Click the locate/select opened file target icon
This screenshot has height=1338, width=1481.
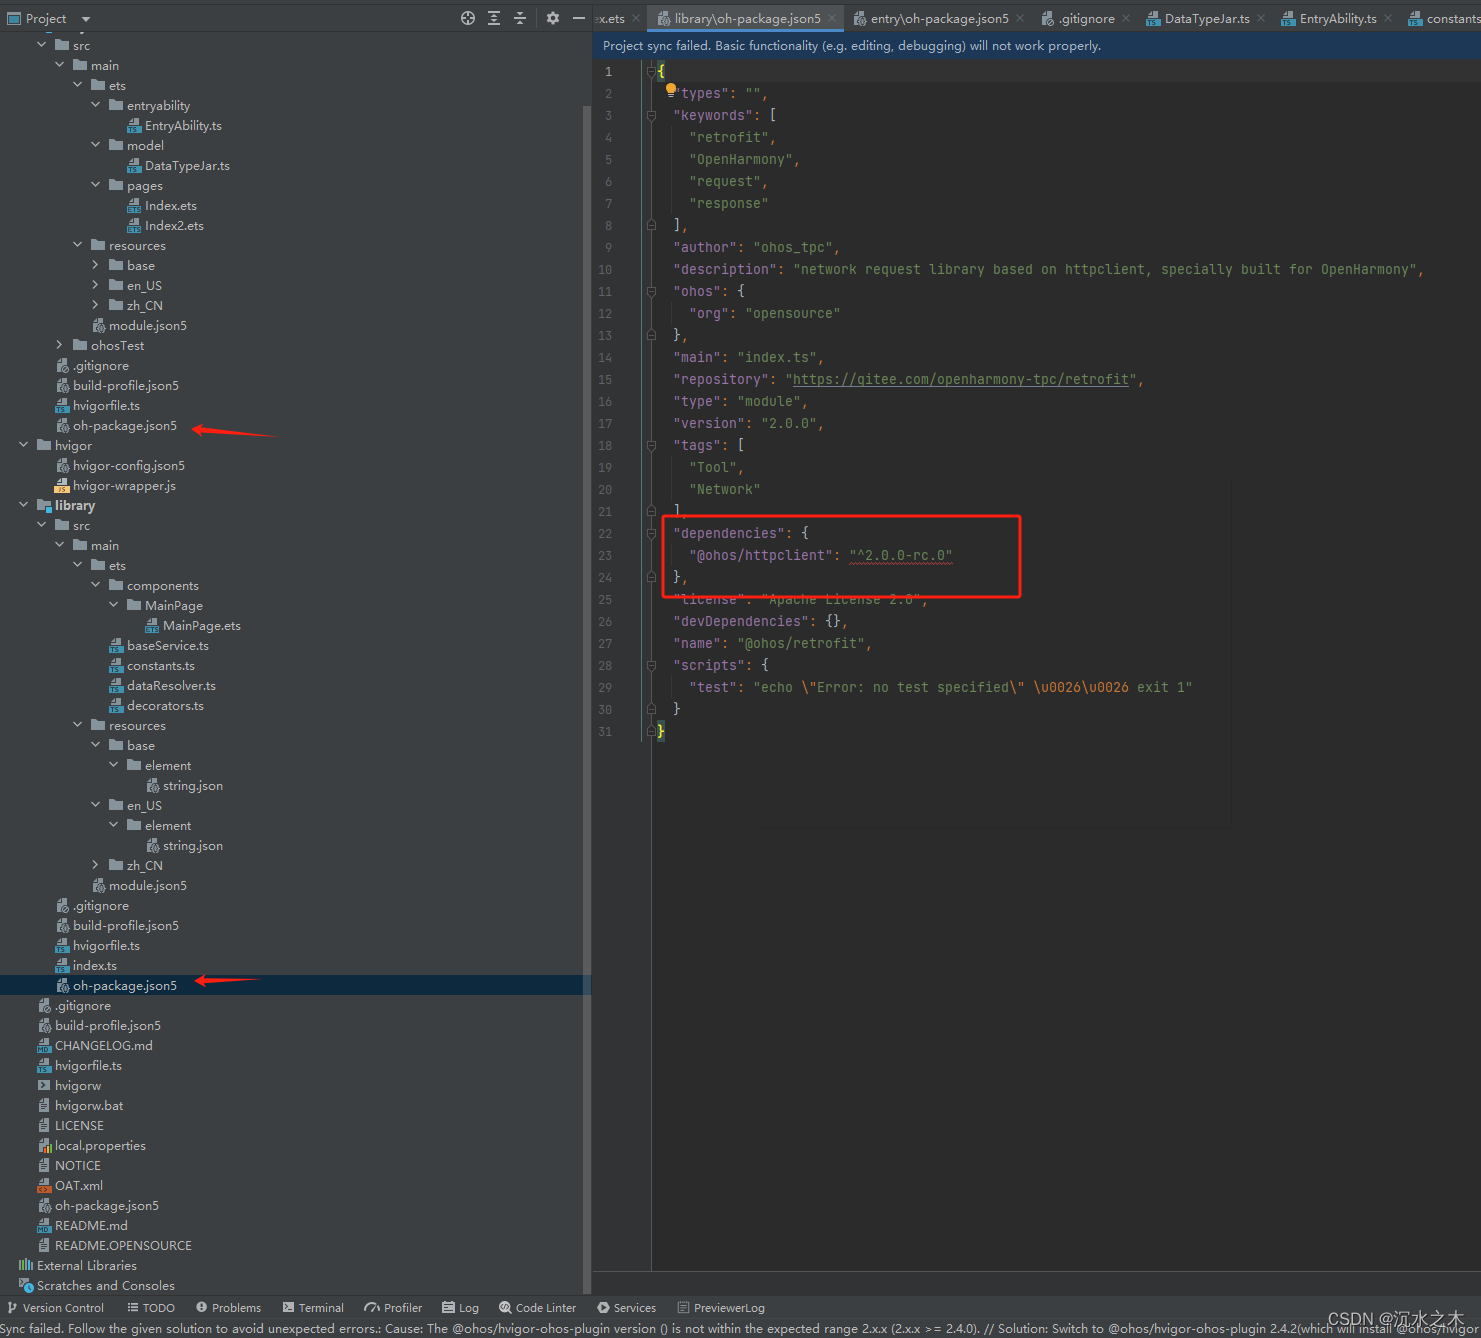468,18
